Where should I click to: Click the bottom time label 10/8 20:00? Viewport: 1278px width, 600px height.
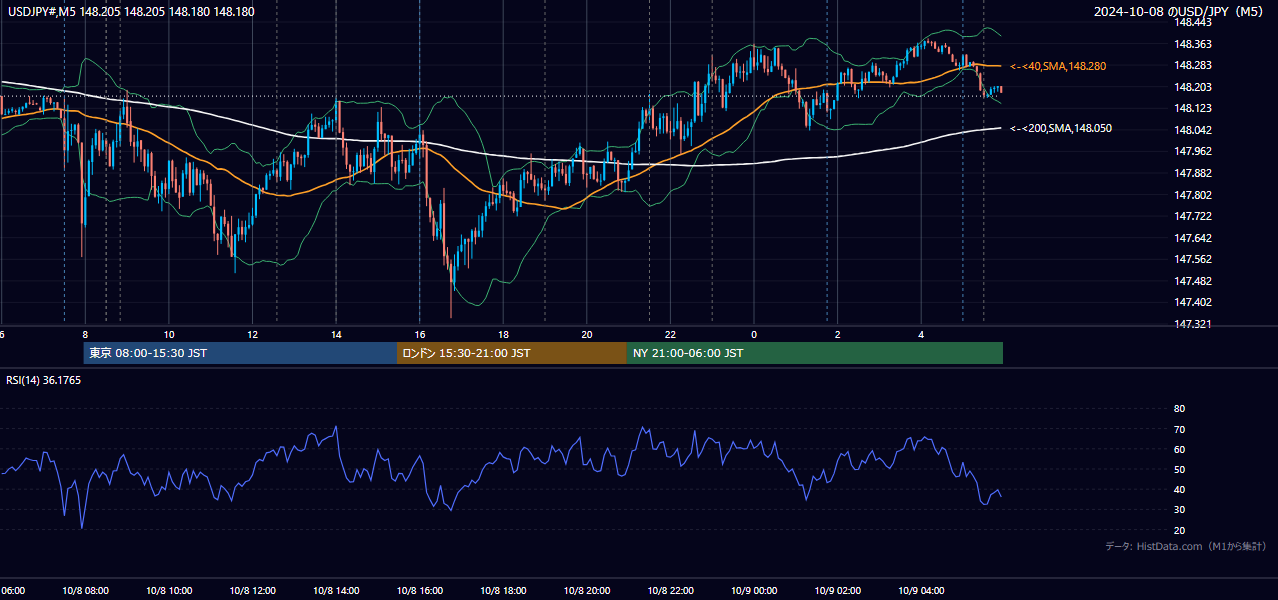(x=587, y=590)
